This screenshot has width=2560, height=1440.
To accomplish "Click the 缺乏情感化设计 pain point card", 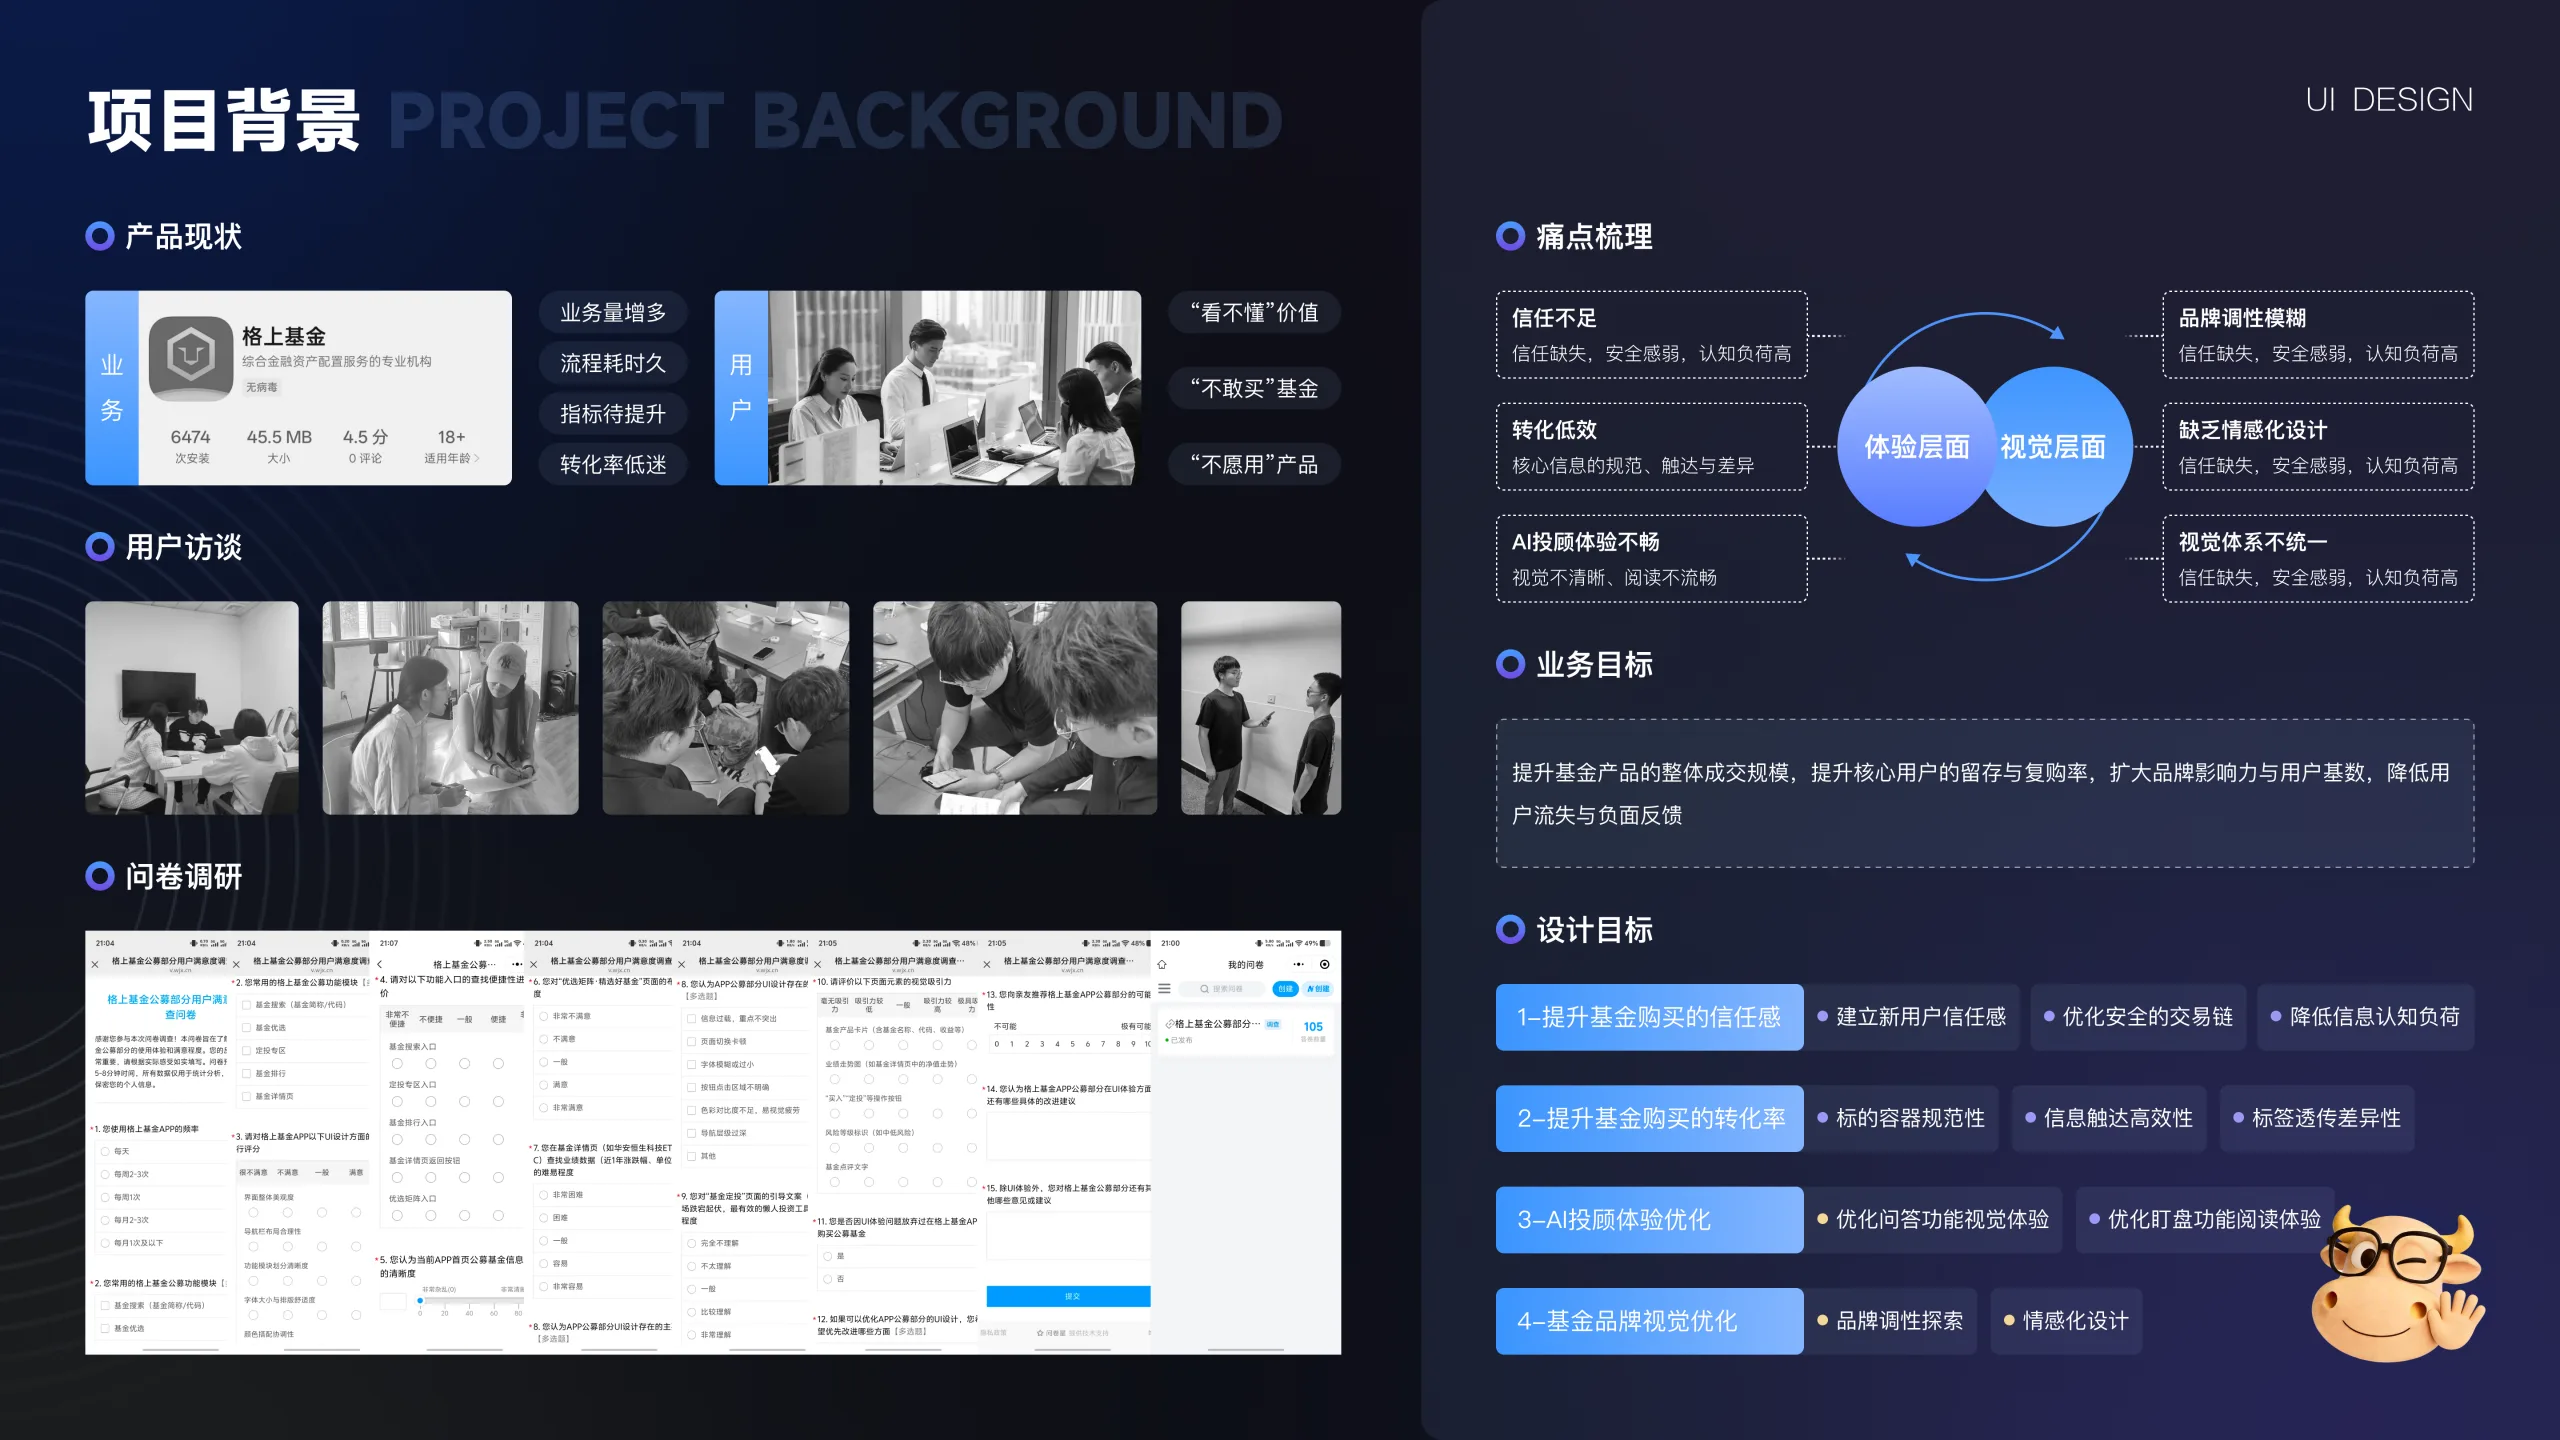I will click(2318, 447).
